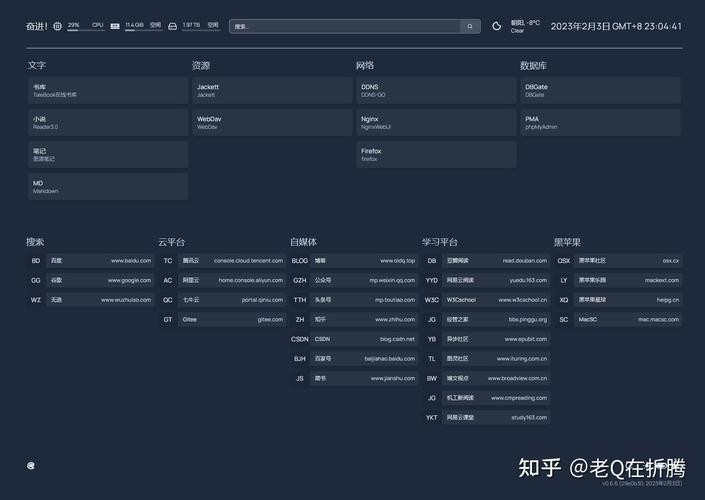Click the disk drive icon beside 1.97 TB

[172, 26]
